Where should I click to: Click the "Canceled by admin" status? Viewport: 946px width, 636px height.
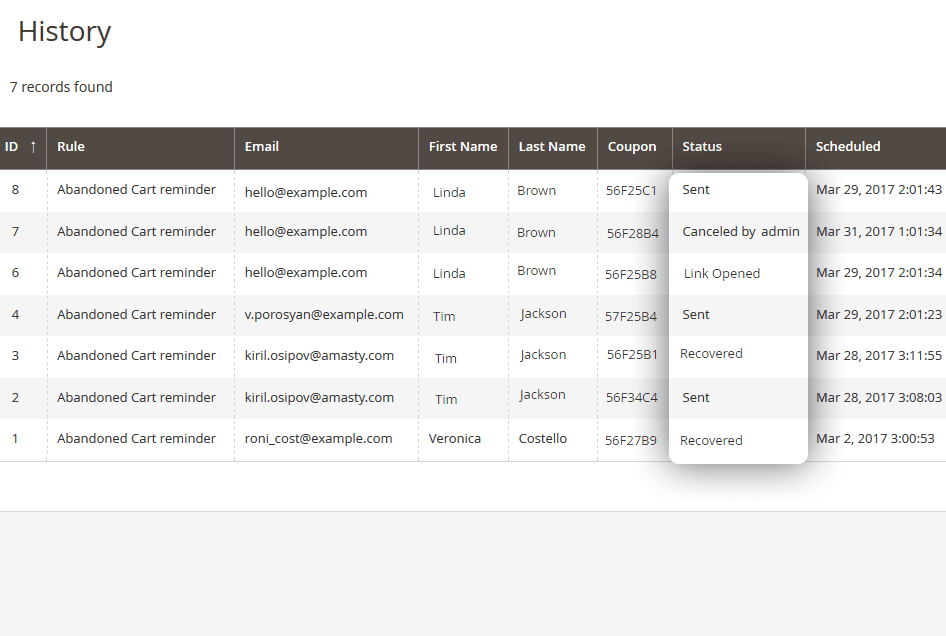click(741, 232)
